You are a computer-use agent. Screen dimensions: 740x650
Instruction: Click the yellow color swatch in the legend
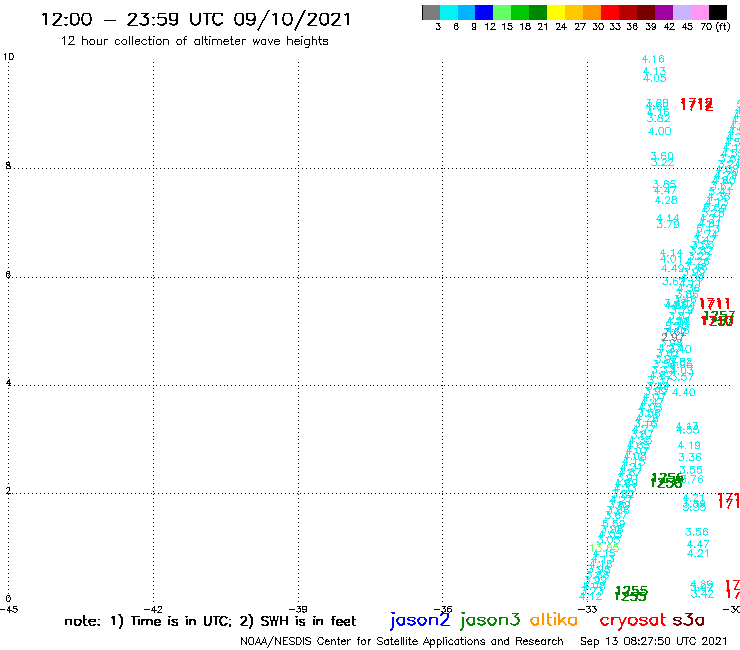tap(556, 12)
